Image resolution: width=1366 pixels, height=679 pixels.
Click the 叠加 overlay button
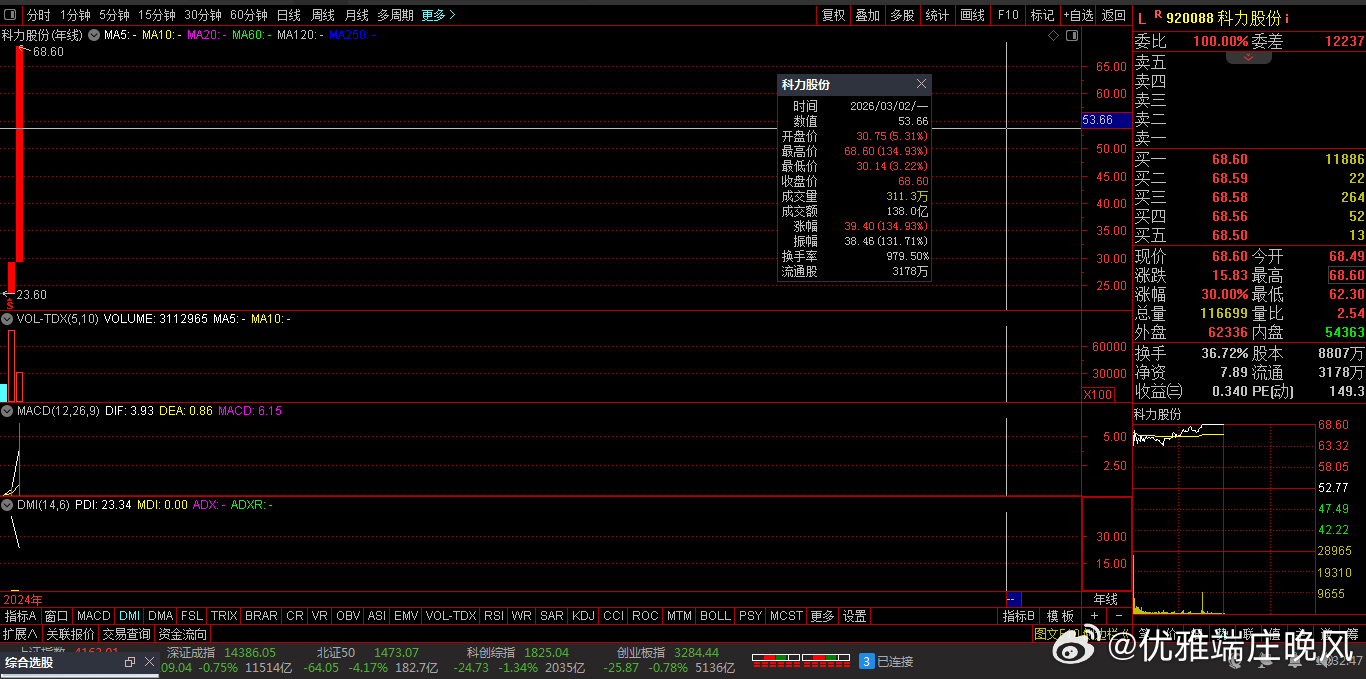pyautogui.click(x=868, y=15)
